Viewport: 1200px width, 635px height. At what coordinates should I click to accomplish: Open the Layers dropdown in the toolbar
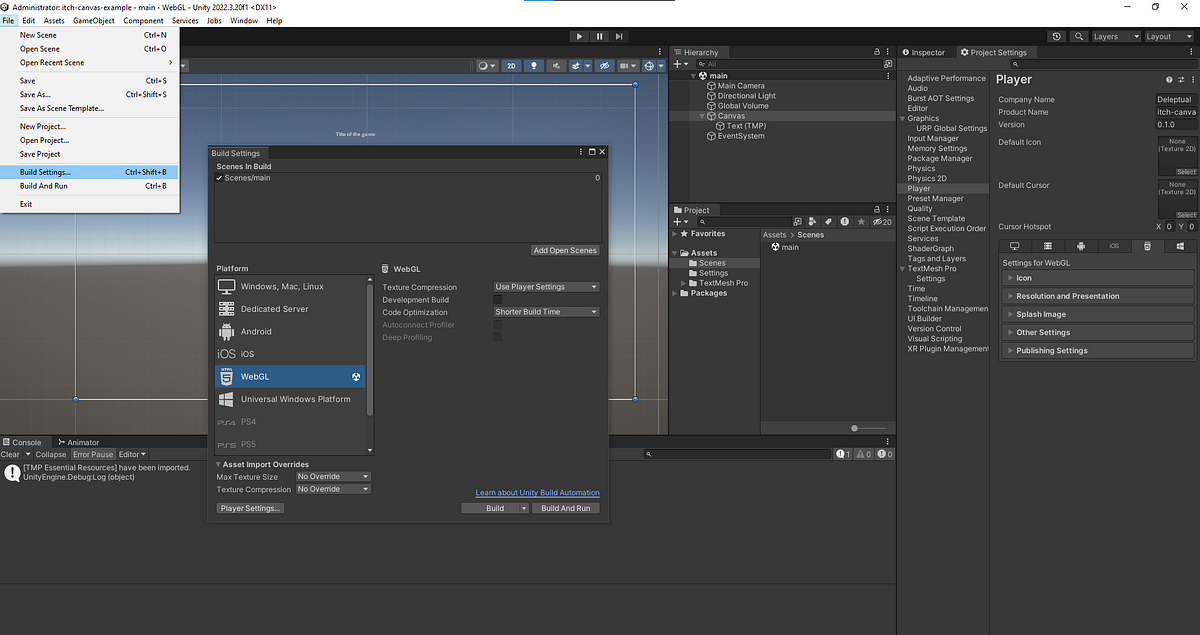[x=1113, y=36]
